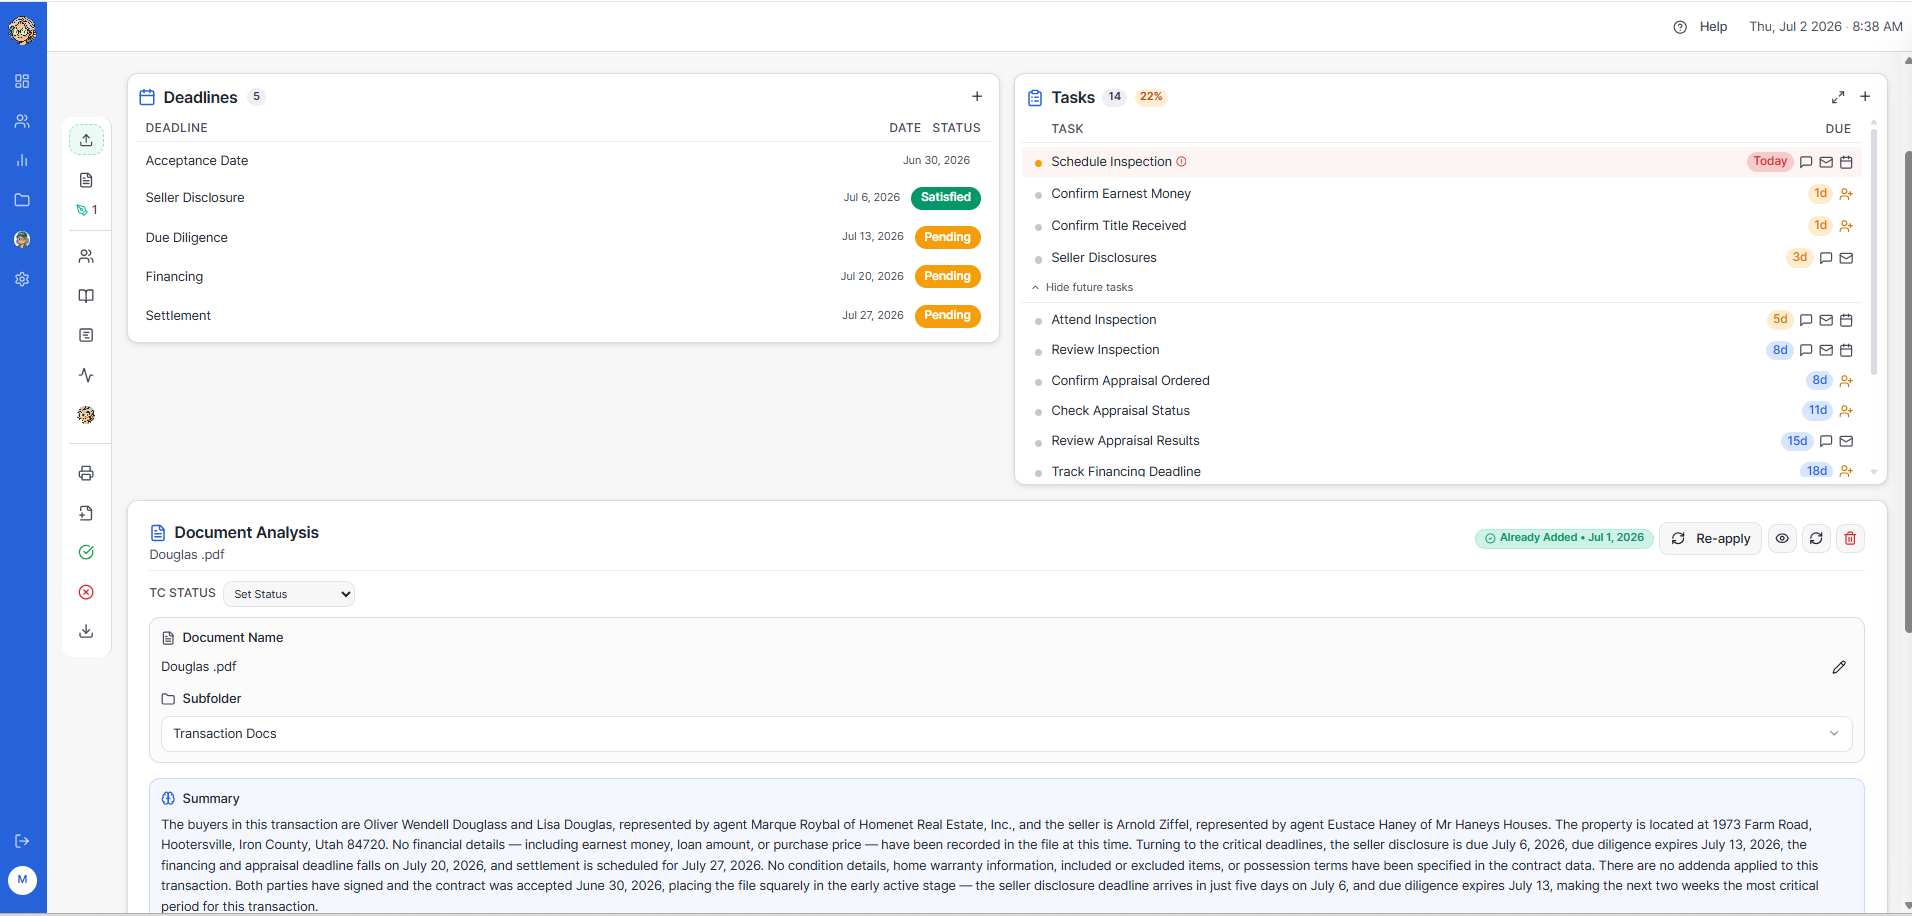Click the upload icon in the tool panel
This screenshot has height=916, width=1912.
[86, 140]
